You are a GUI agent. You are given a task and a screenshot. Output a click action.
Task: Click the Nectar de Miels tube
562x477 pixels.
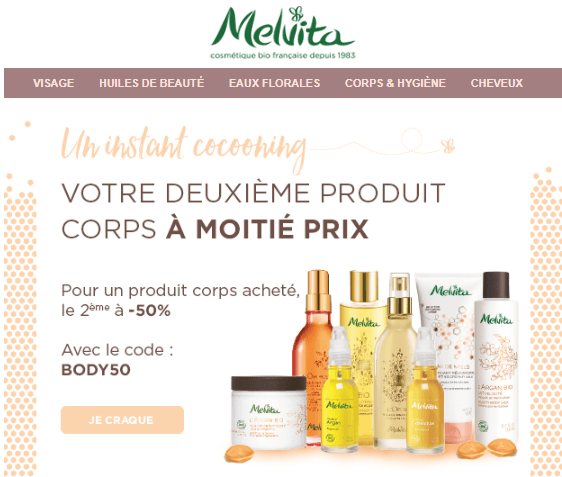[x=448, y=355]
